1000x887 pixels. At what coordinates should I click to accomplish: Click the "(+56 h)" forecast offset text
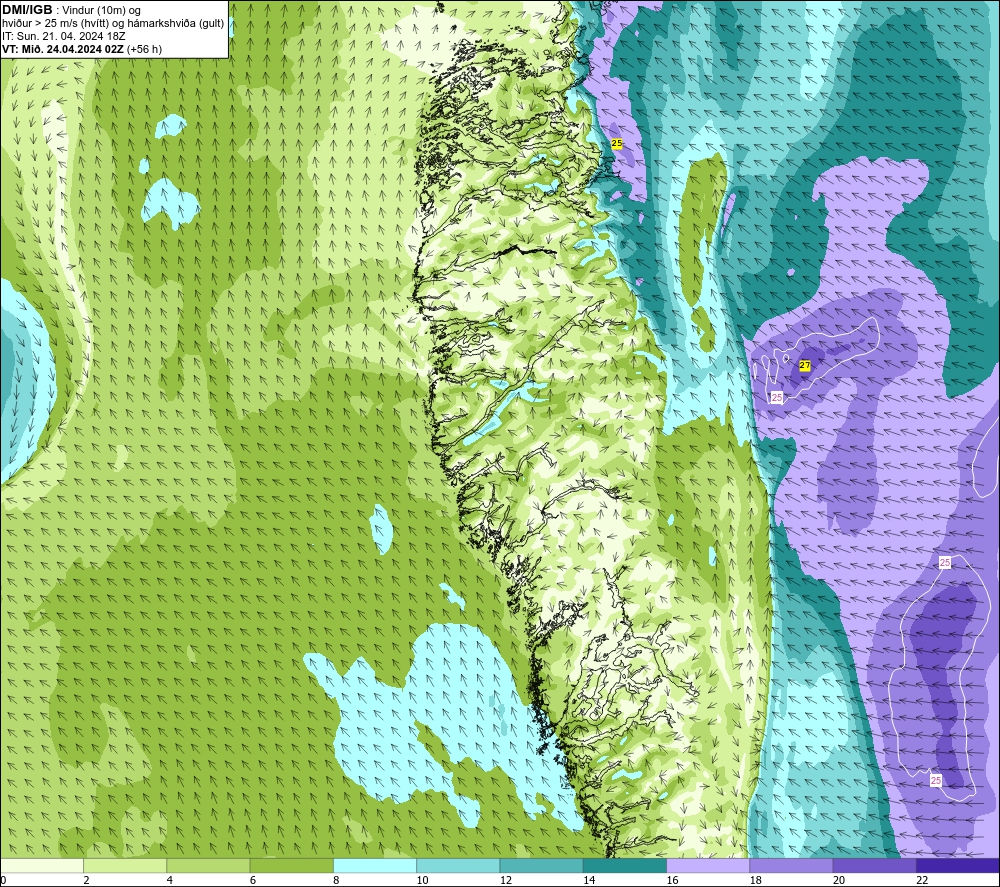[144, 49]
